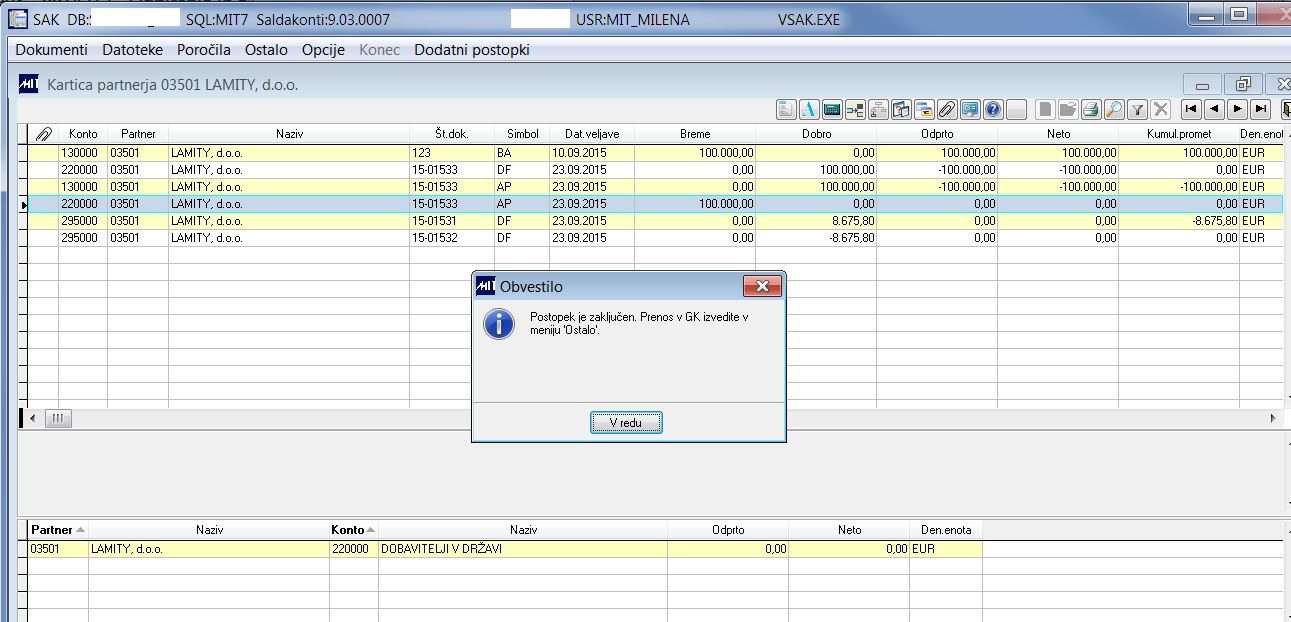This screenshot has width=1291, height=622.
Task: Open the Opcije menu
Action: tap(323, 50)
